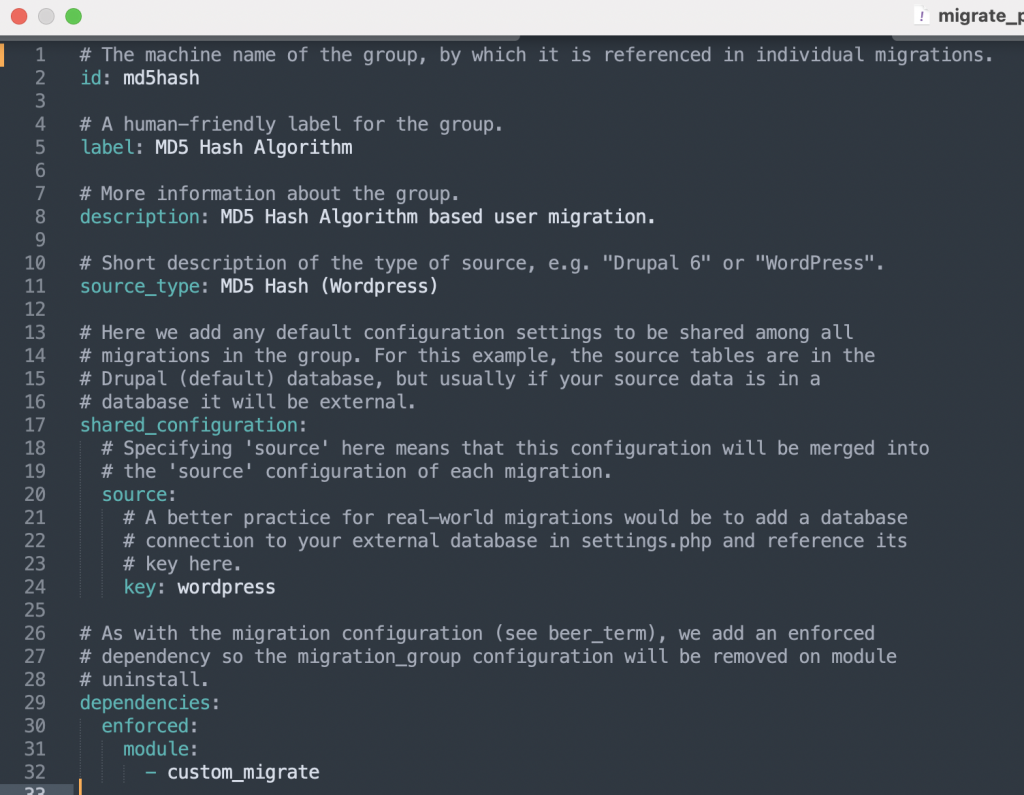Image resolution: width=1024 pixels, height=795 pixels.
Task: Click the source key on line 20
Action: [134, 495]
